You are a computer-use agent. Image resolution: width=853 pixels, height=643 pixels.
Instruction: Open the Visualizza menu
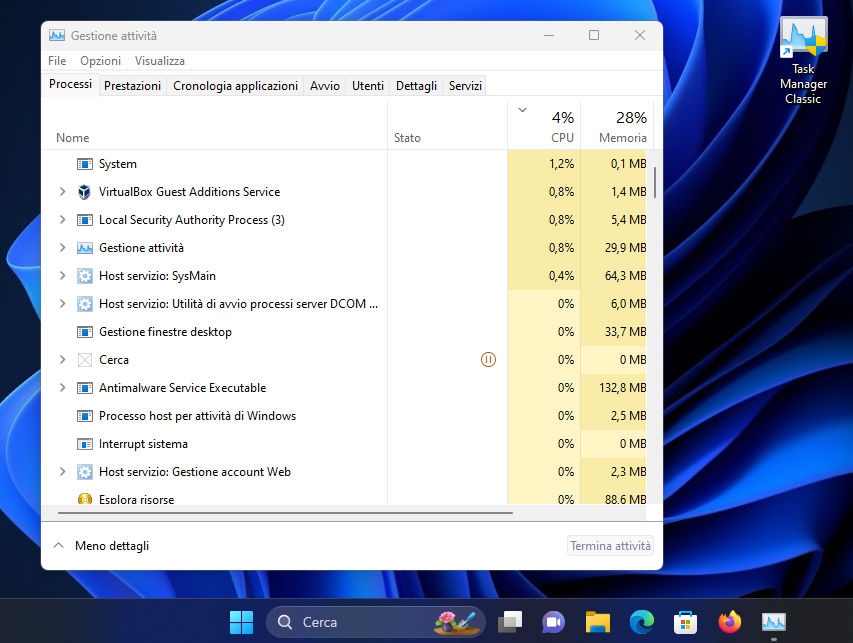pos(160,61)
